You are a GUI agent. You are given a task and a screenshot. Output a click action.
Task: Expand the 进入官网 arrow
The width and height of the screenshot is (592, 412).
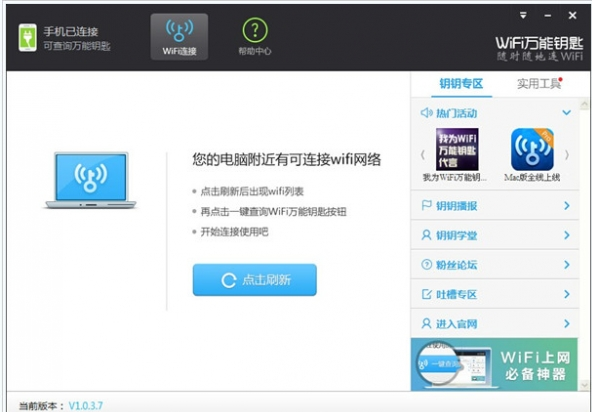click(x=567, y=324)
